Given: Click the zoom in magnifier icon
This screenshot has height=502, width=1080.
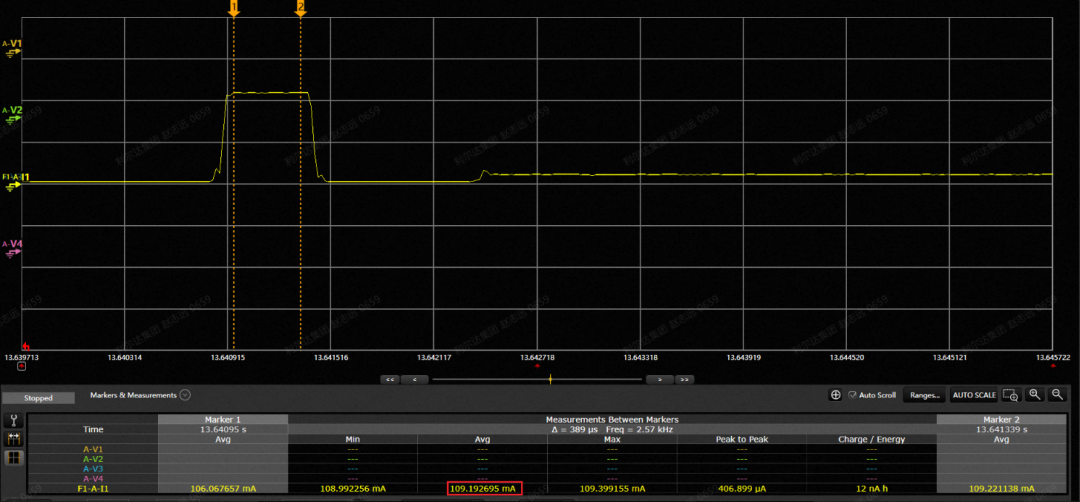Looking at the screenshot, I should pyautogui.click(x=1035, y=395).
